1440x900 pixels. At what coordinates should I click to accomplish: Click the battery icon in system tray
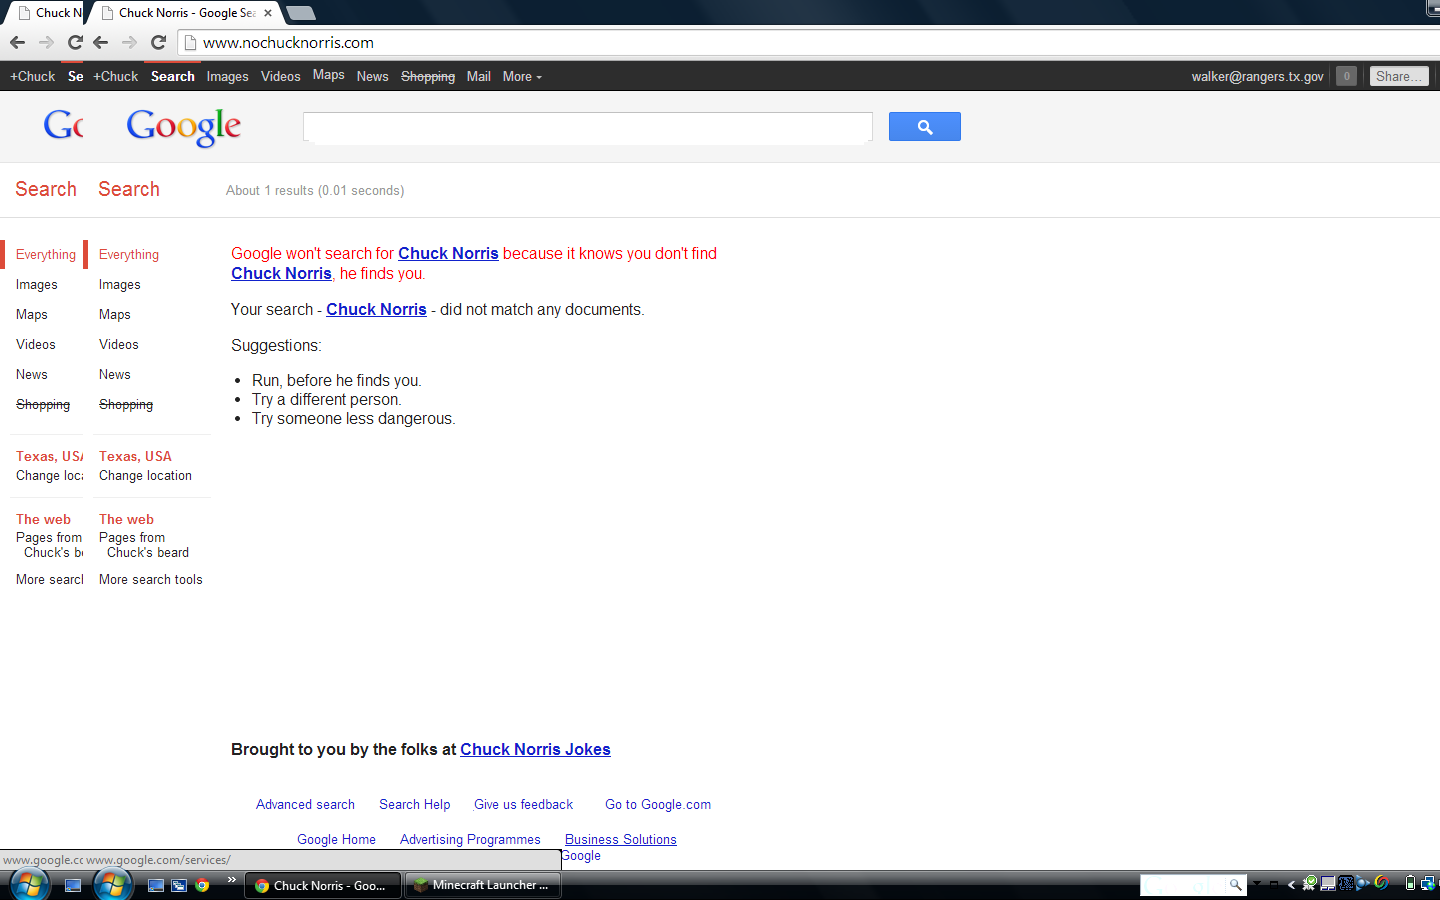(x=1410, y=883)
